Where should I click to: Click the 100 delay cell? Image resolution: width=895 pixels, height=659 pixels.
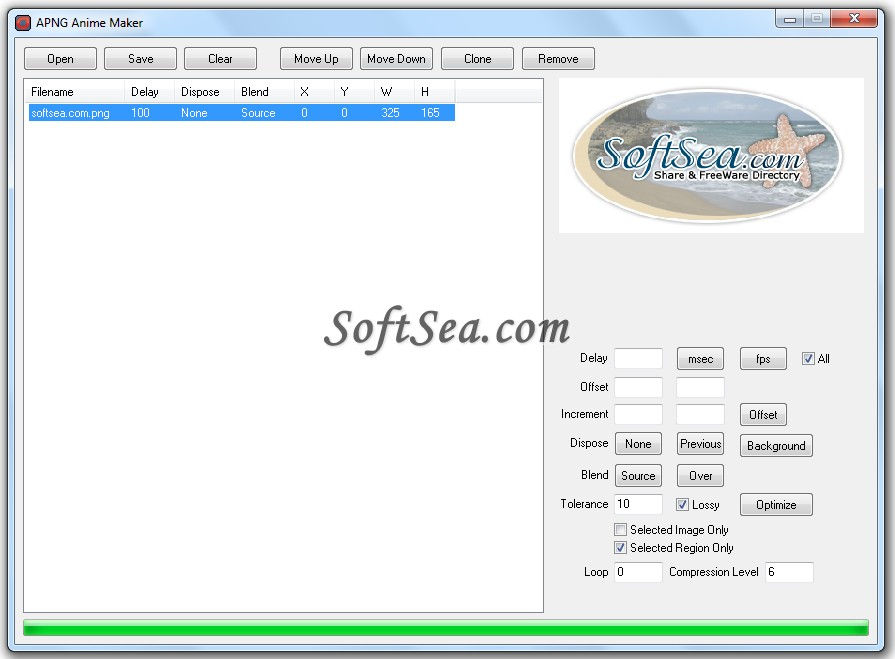(140, 113)
